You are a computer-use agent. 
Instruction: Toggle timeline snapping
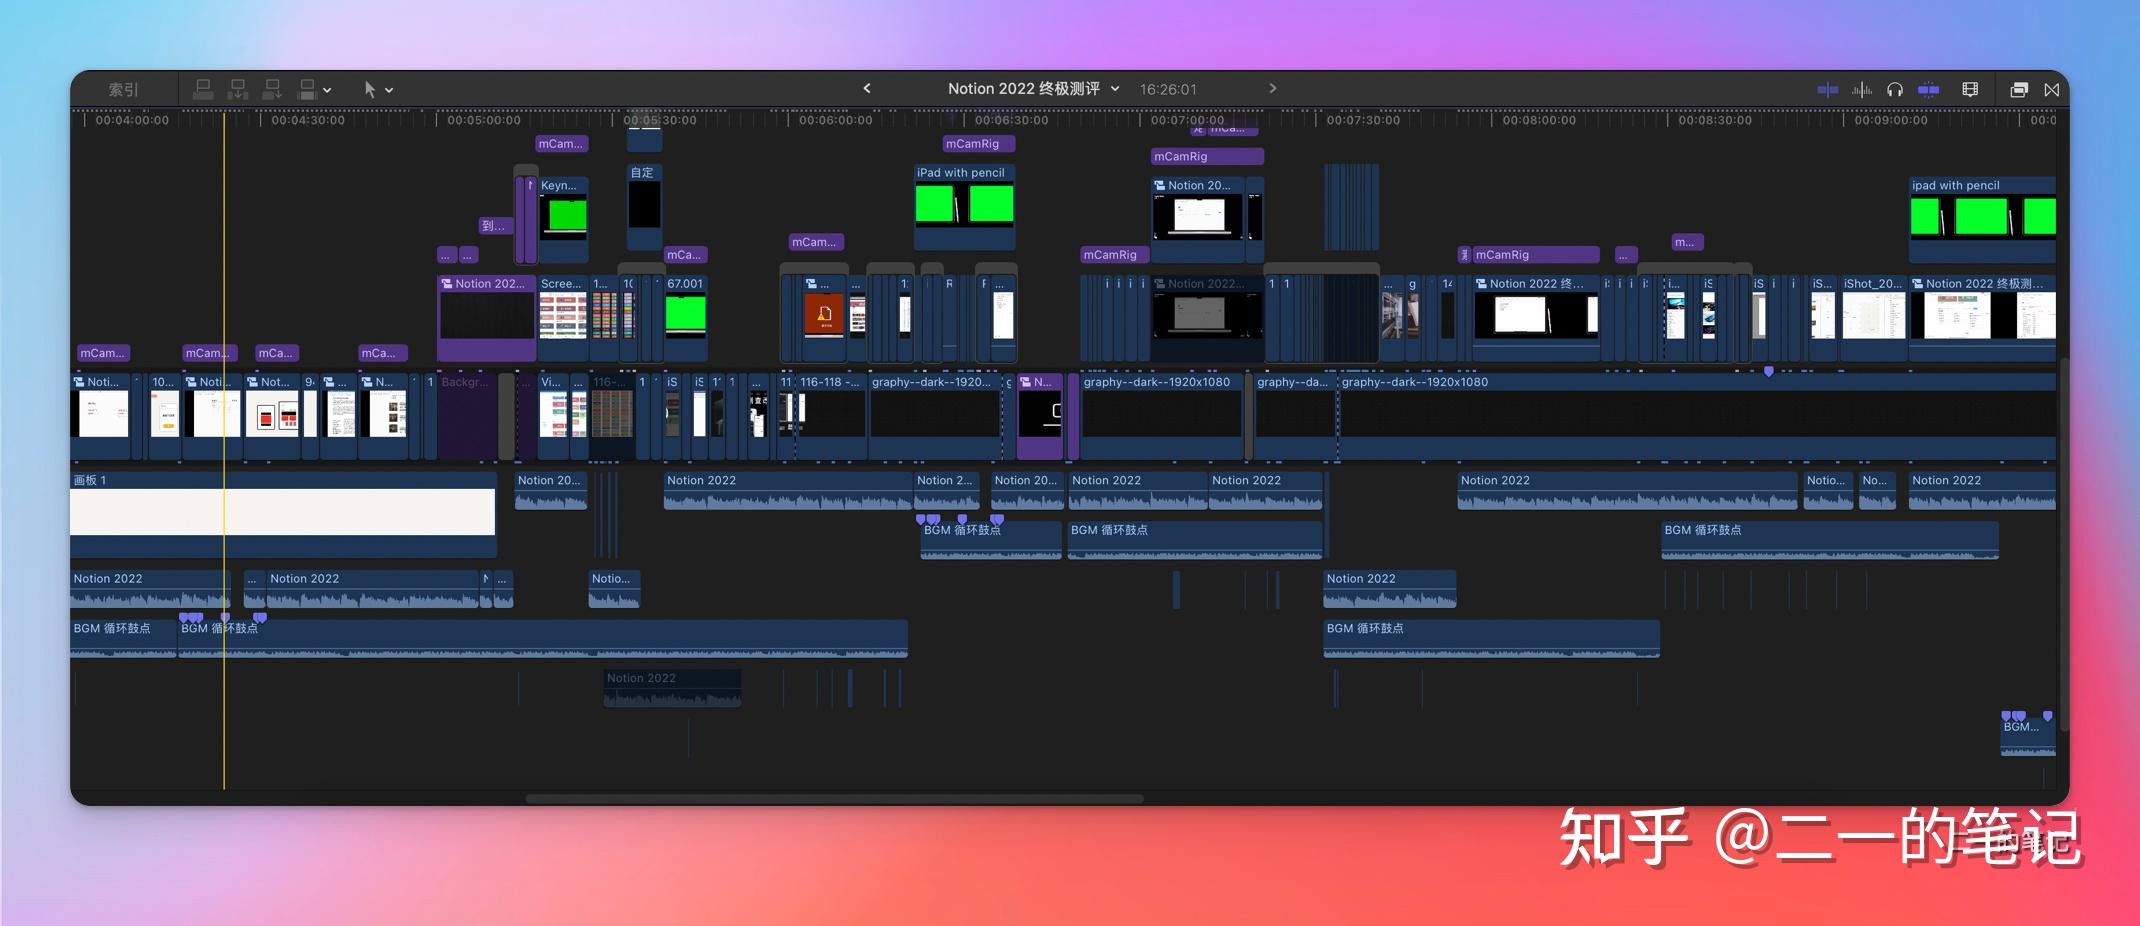click(1929, 89)
